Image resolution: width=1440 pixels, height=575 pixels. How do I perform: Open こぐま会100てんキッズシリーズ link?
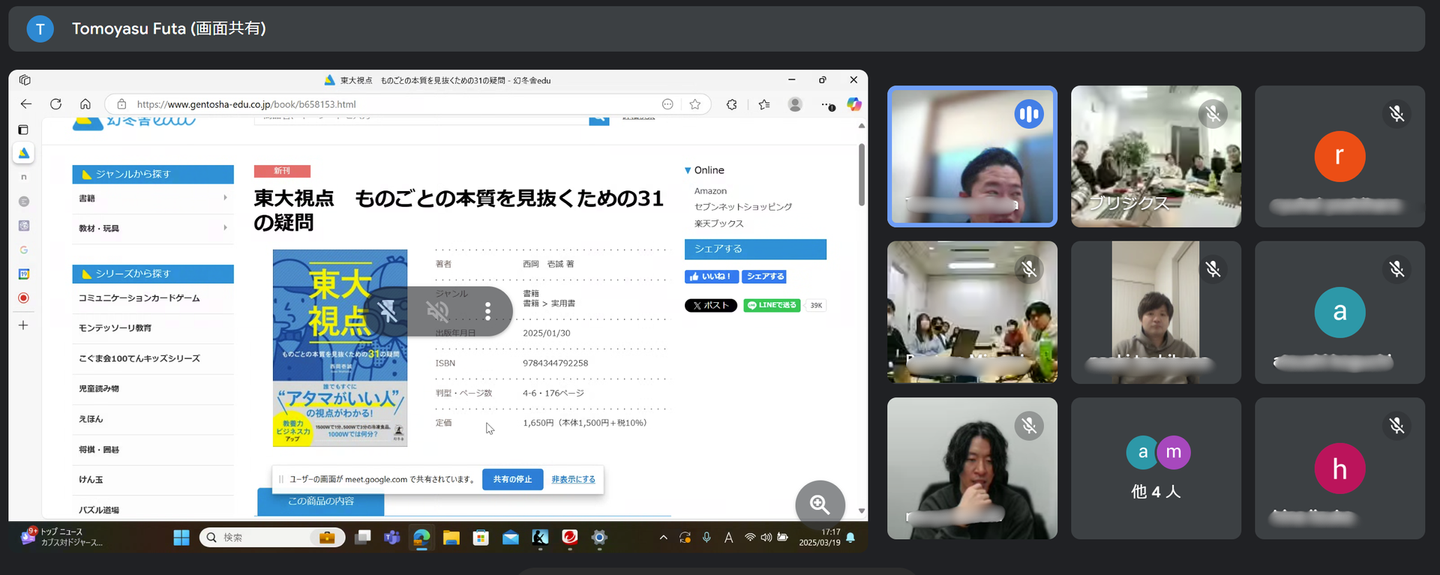tap(139, 358)
